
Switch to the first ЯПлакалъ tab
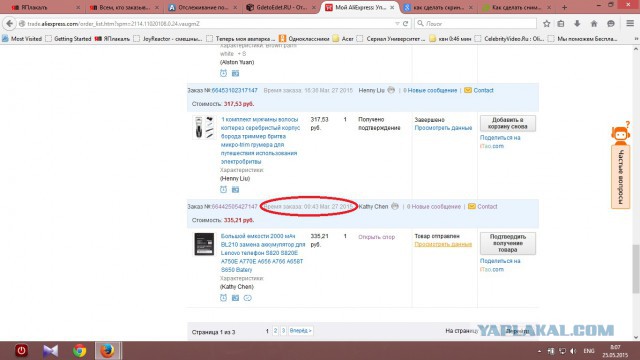point(43,7)
